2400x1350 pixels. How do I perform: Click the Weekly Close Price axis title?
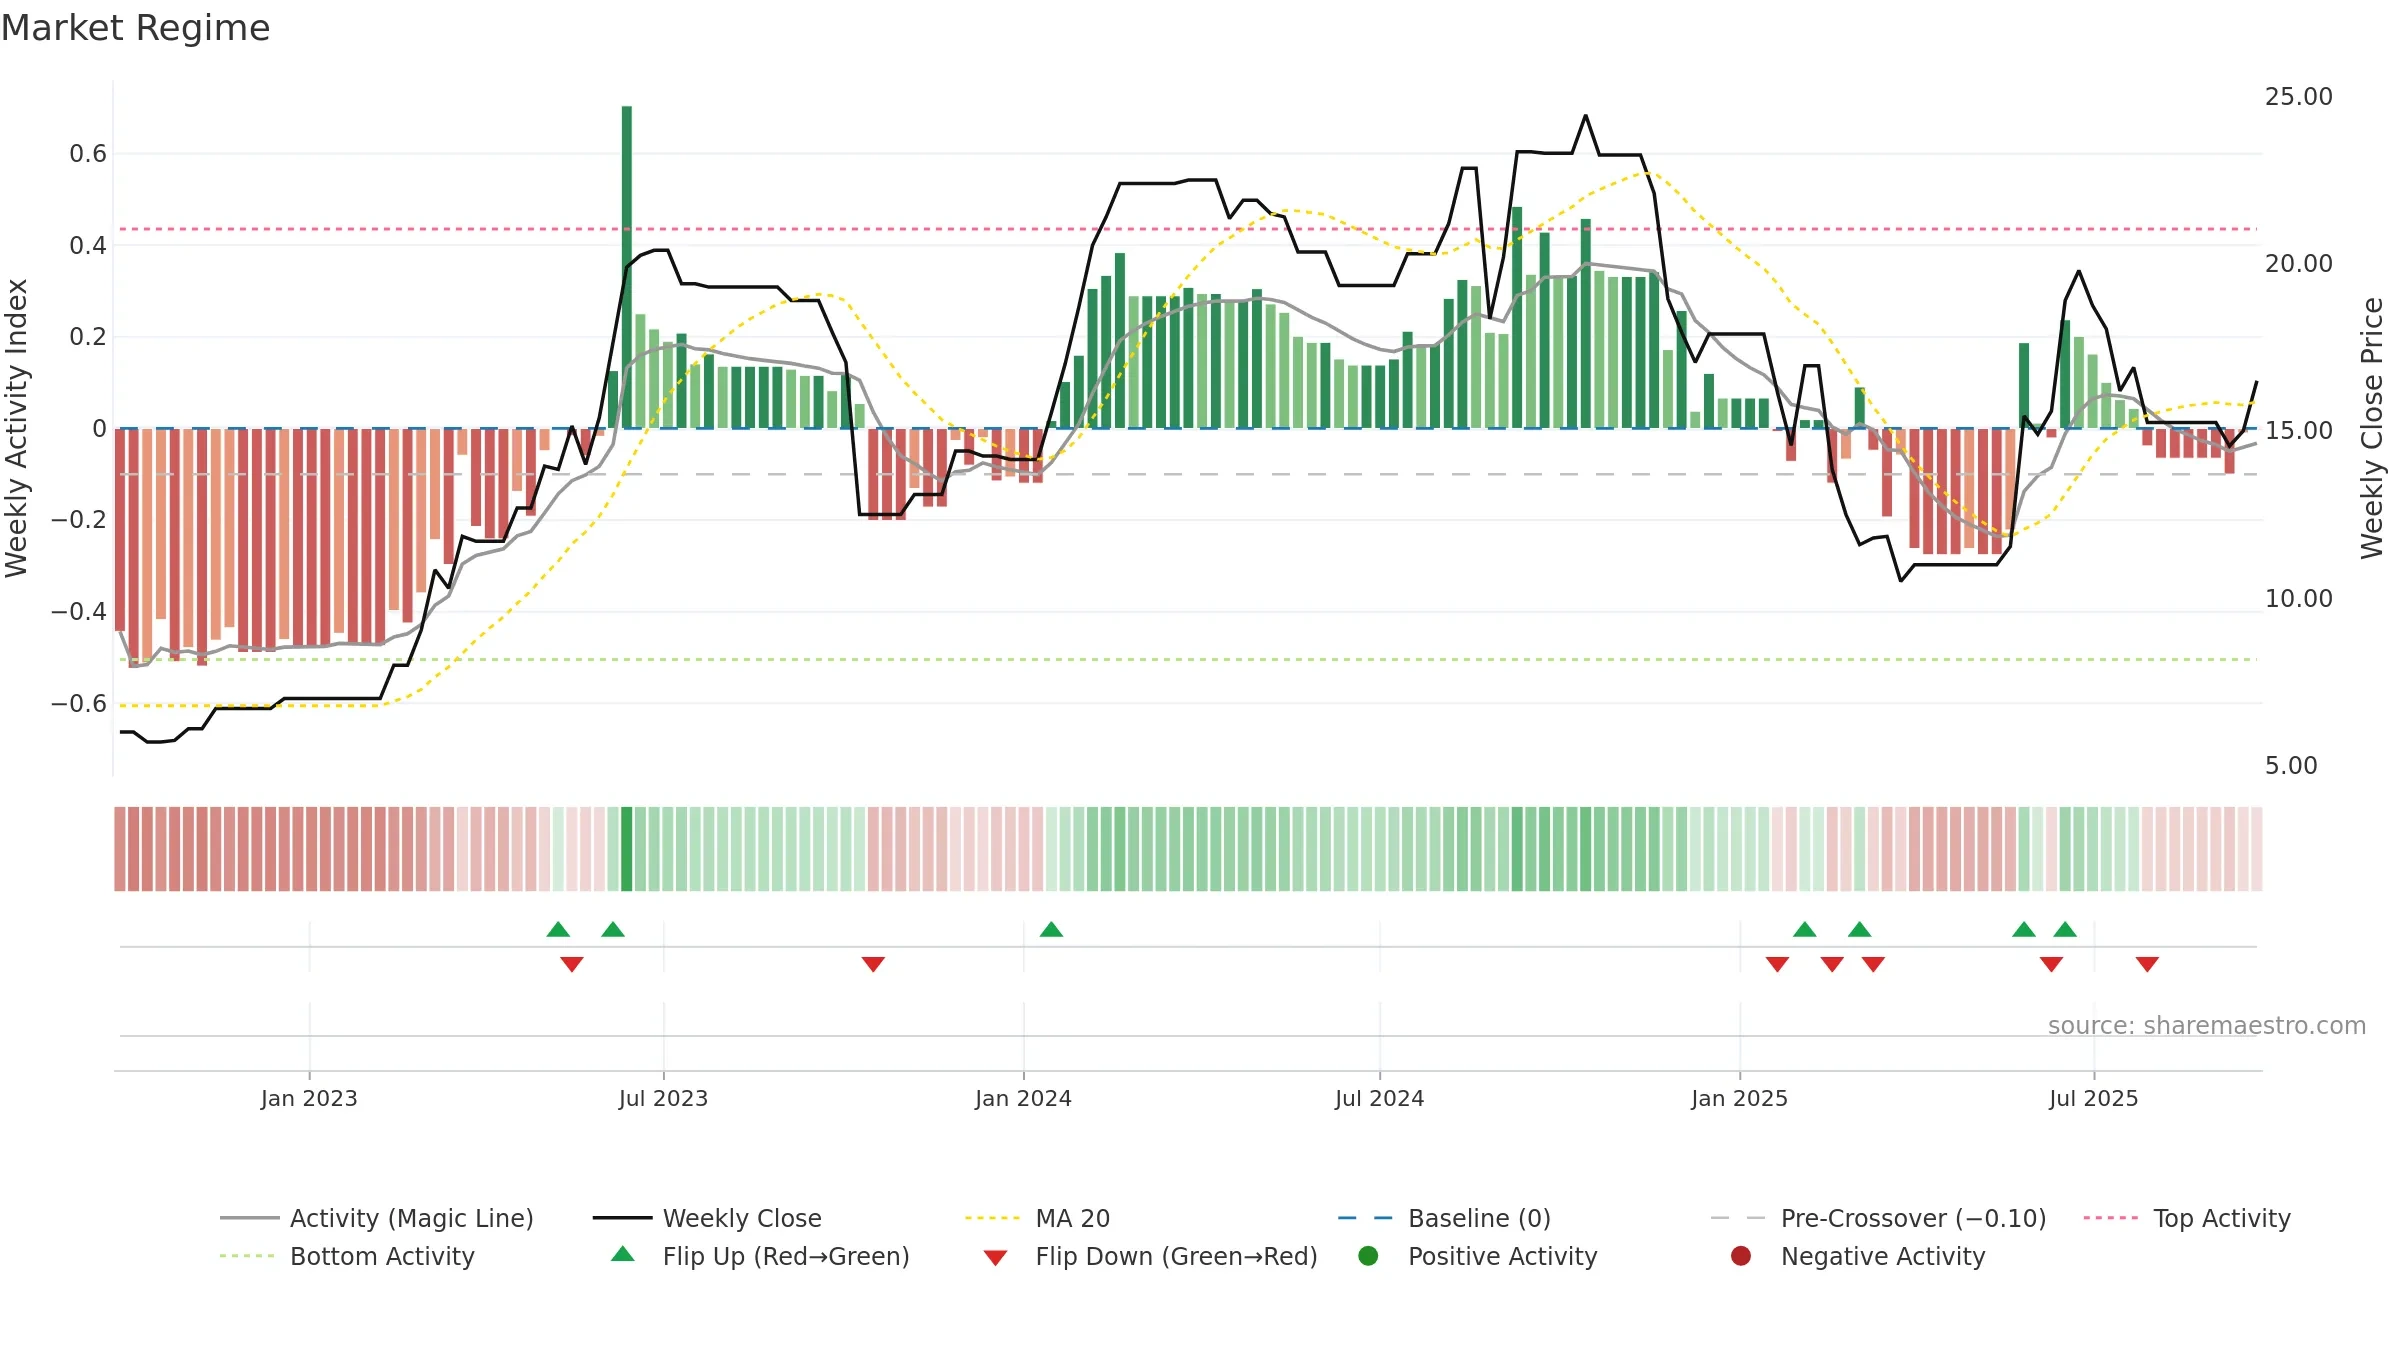2372,428
